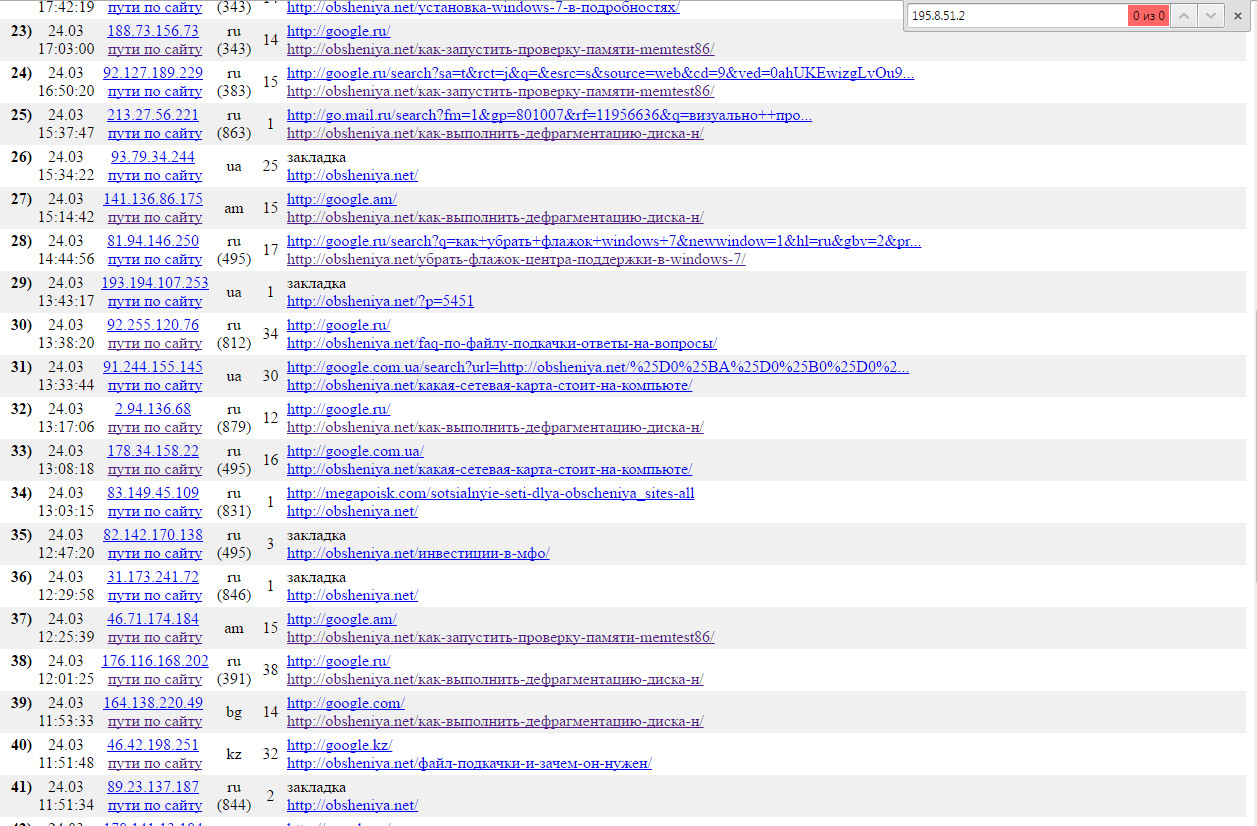Select region number (863) in row 25
This screenshot has width=1257, height=826.
click(234, 133)
